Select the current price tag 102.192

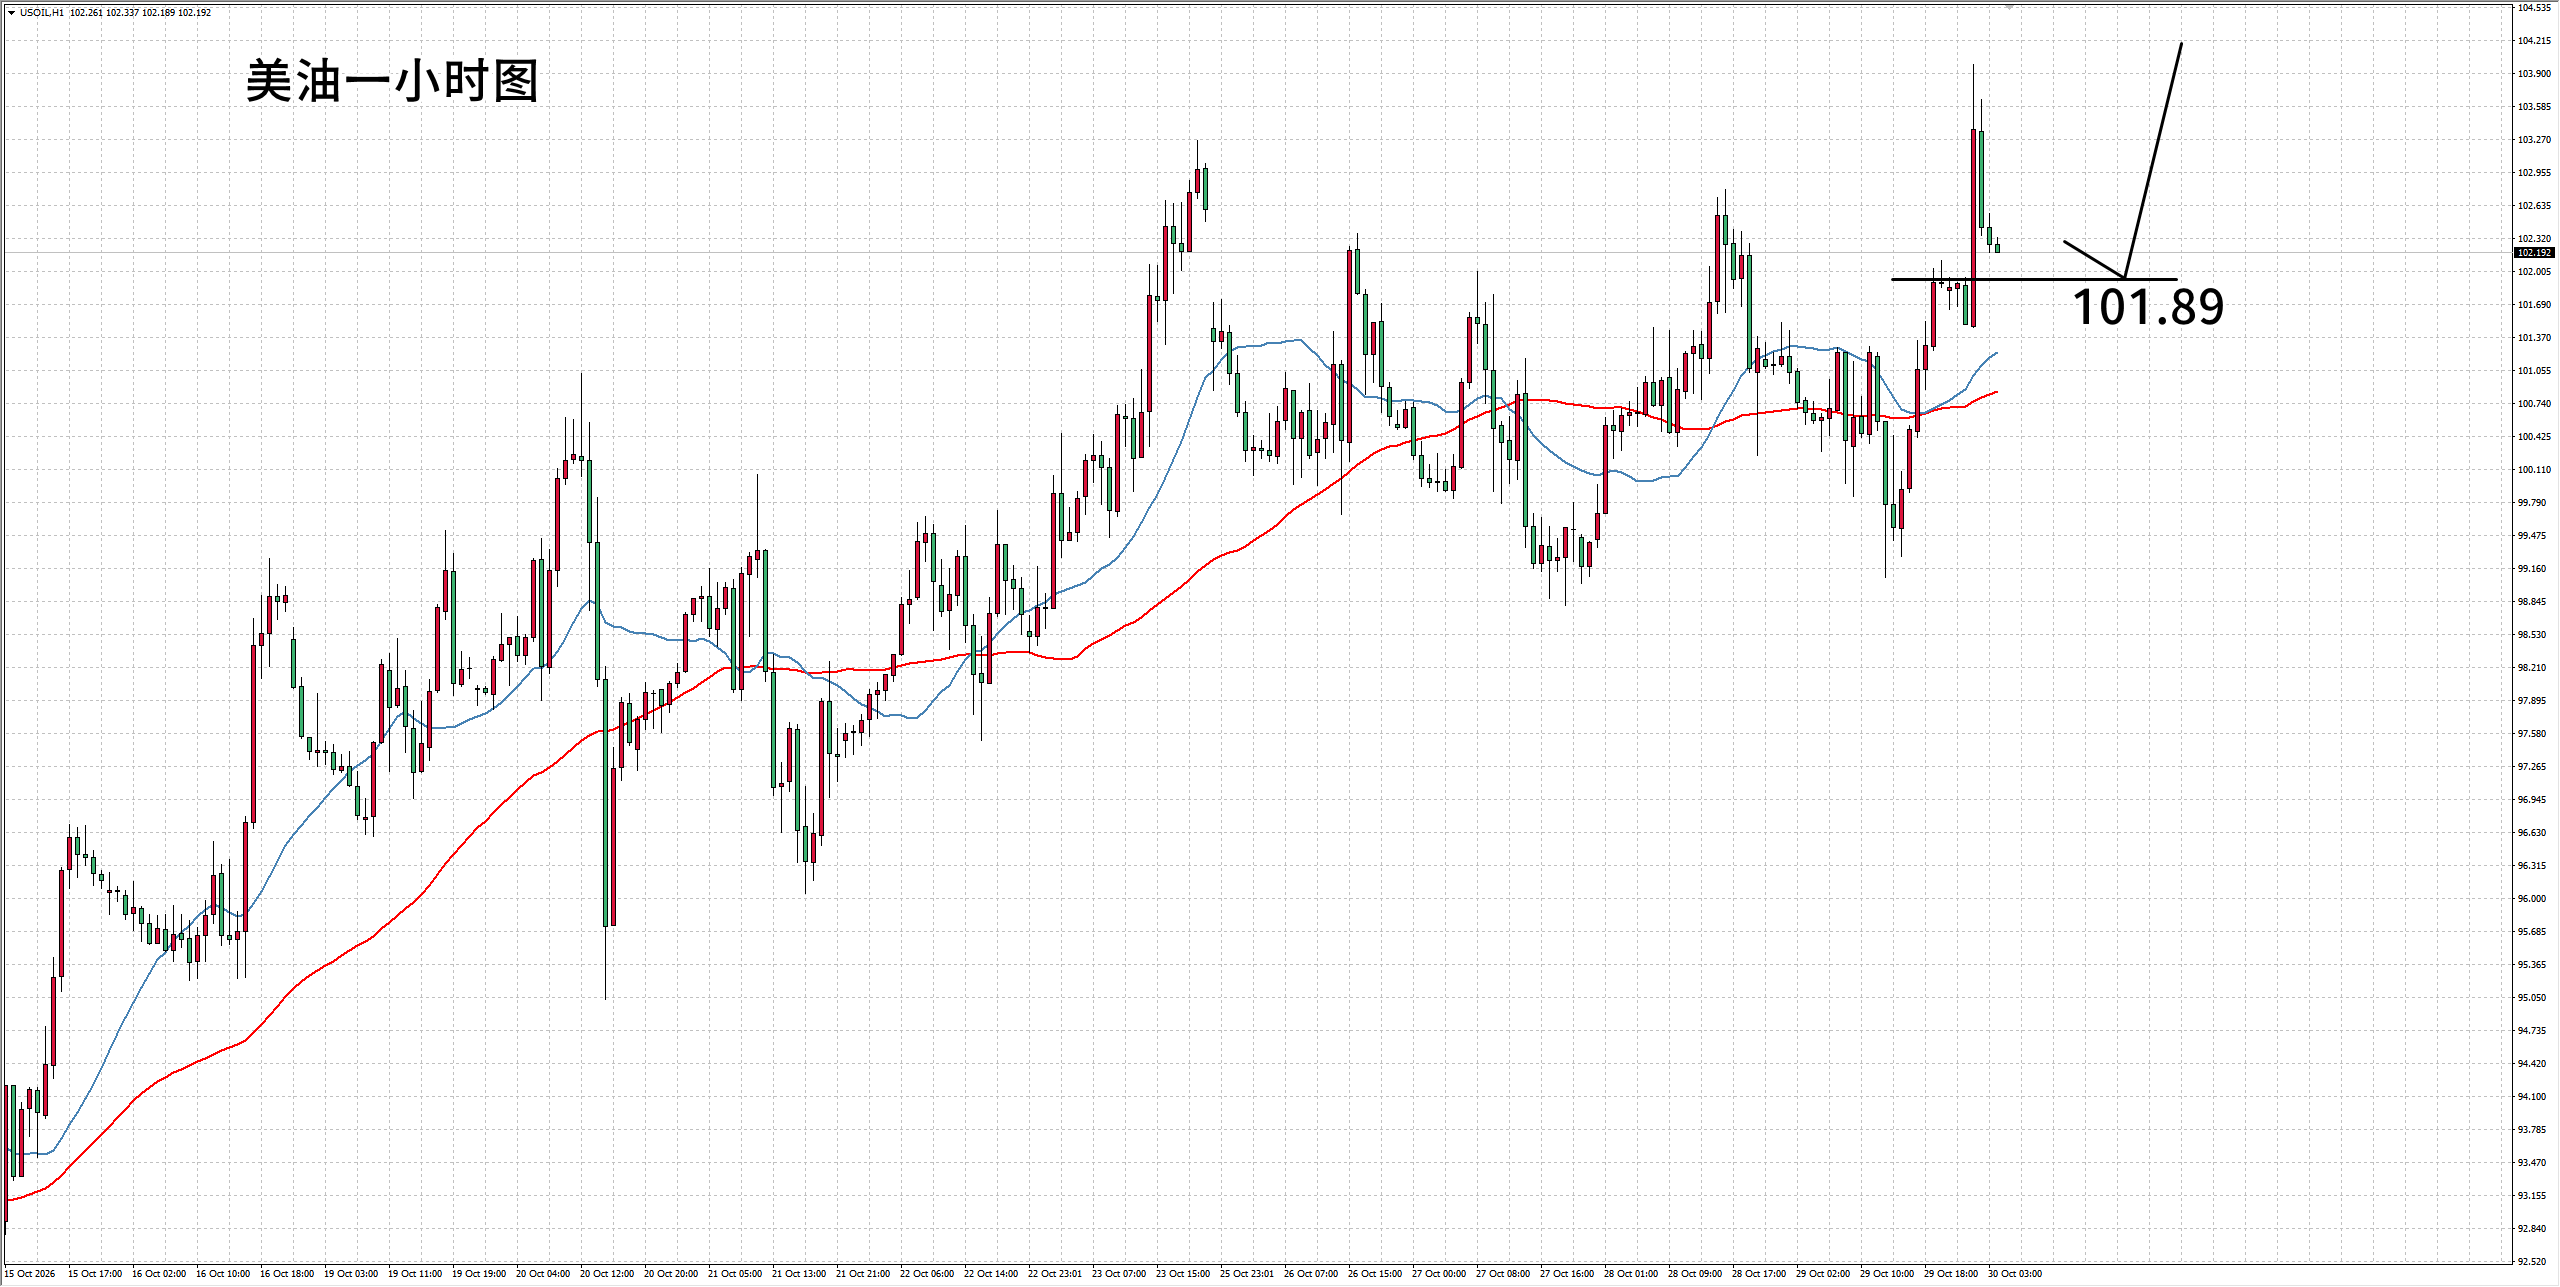pyautogui.click(x=2534, y=253)
